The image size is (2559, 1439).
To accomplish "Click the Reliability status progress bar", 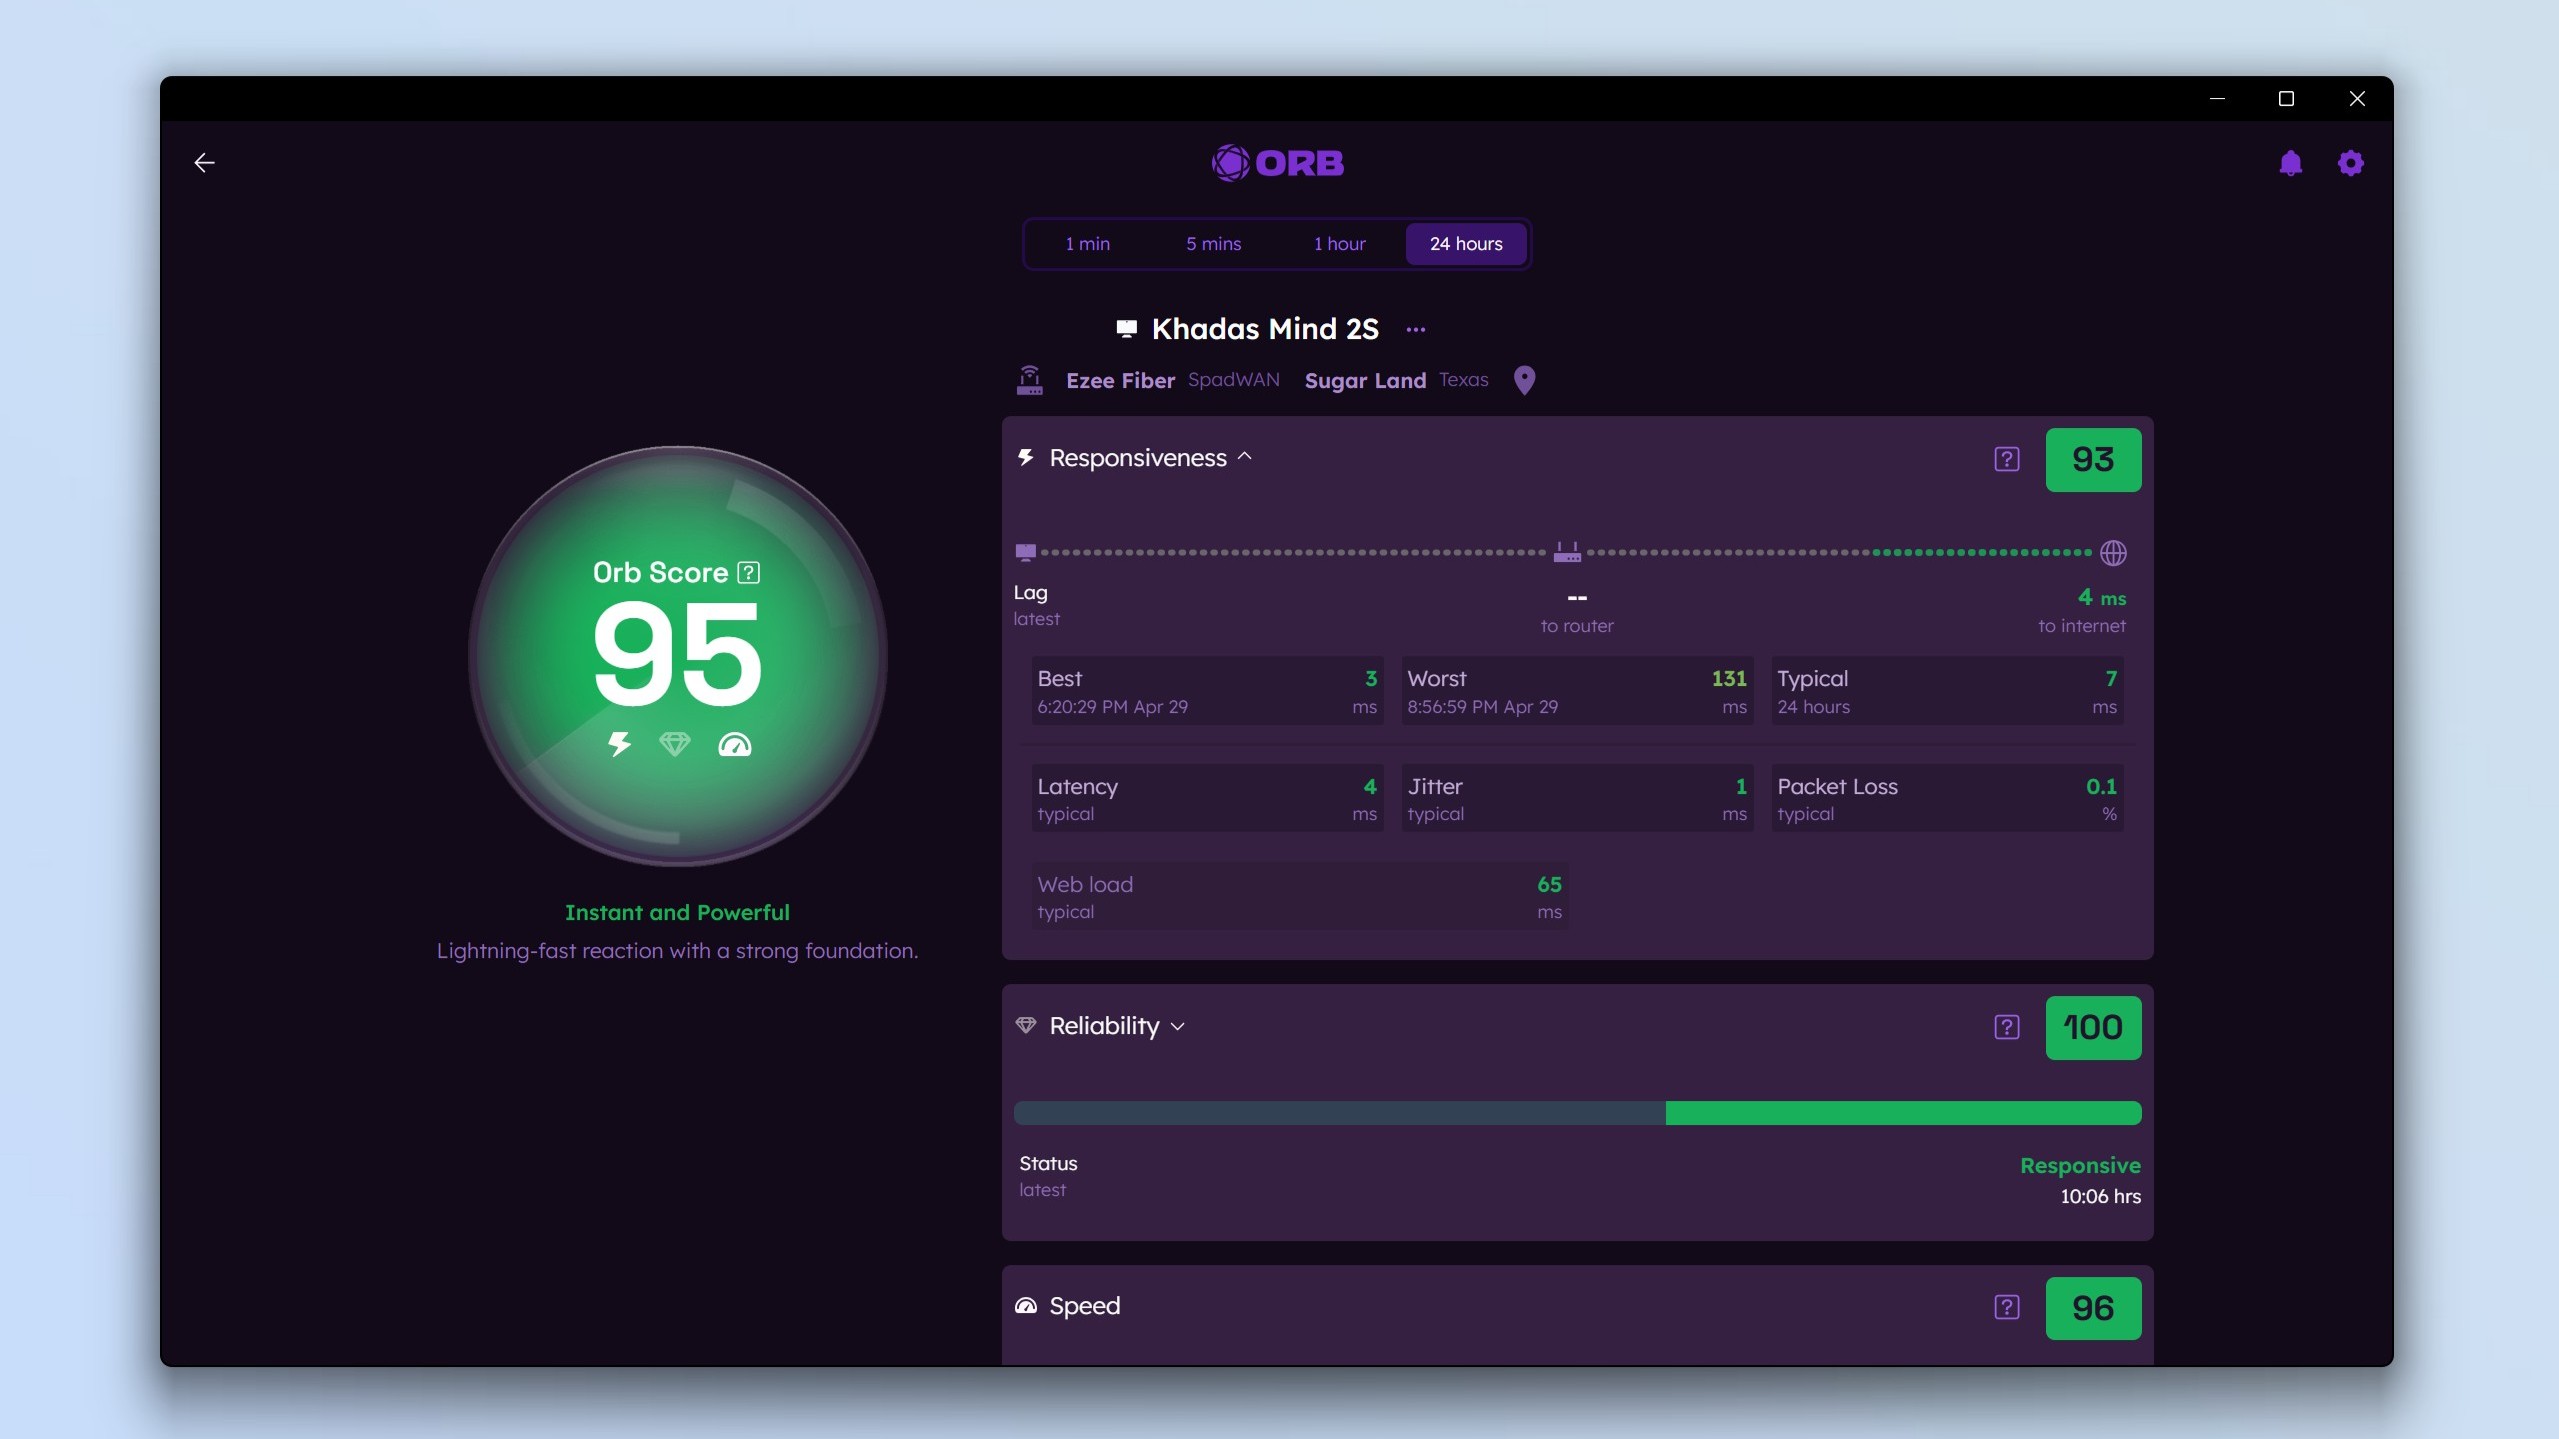I will point(1577,1113).
